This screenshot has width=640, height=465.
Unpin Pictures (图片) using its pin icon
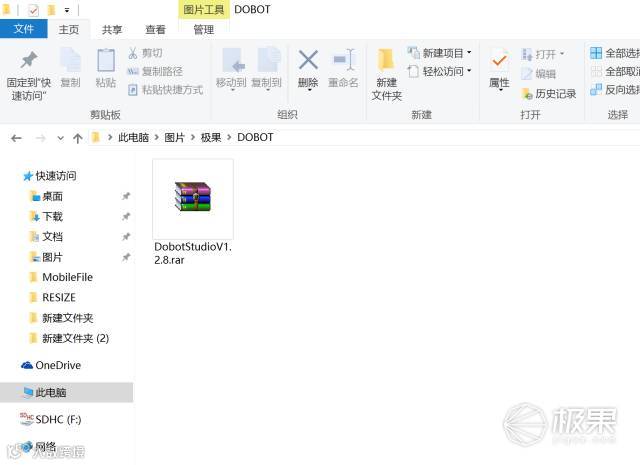[126, 257]
